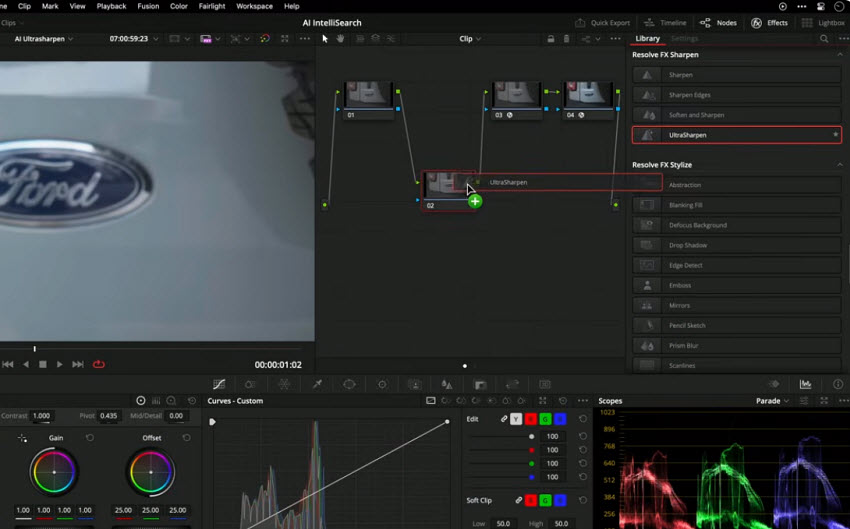Image resolution: width=850 pixels, height=529 pixels.
Task: Select the pointer tool in node editor
Action: 325,38
